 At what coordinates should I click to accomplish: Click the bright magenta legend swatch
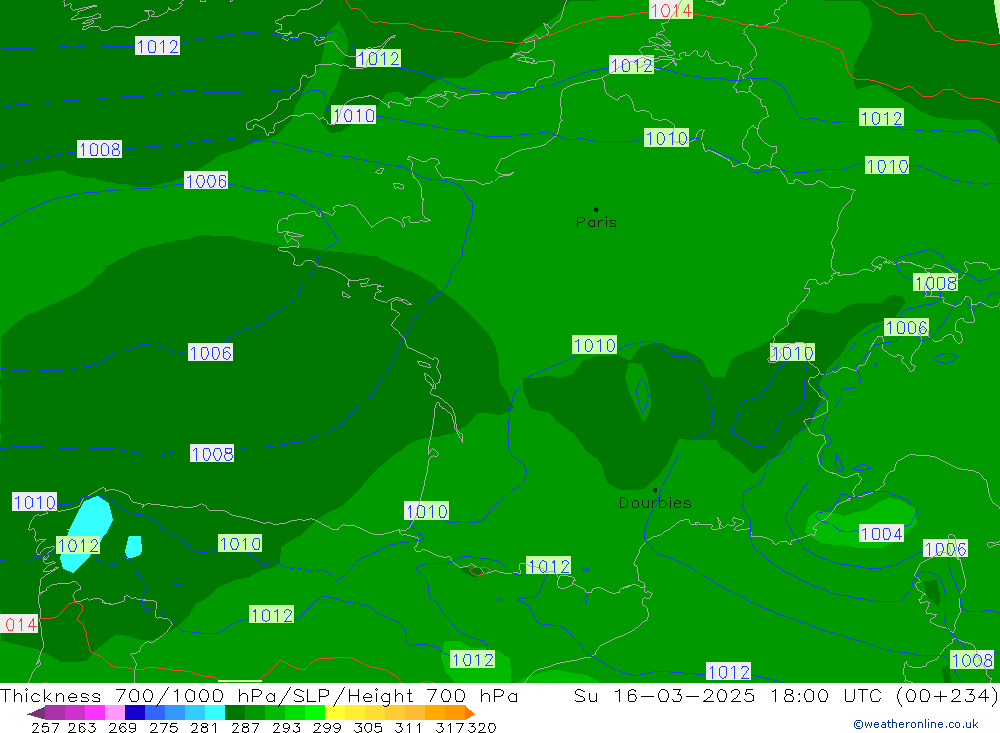pos(94,713)
